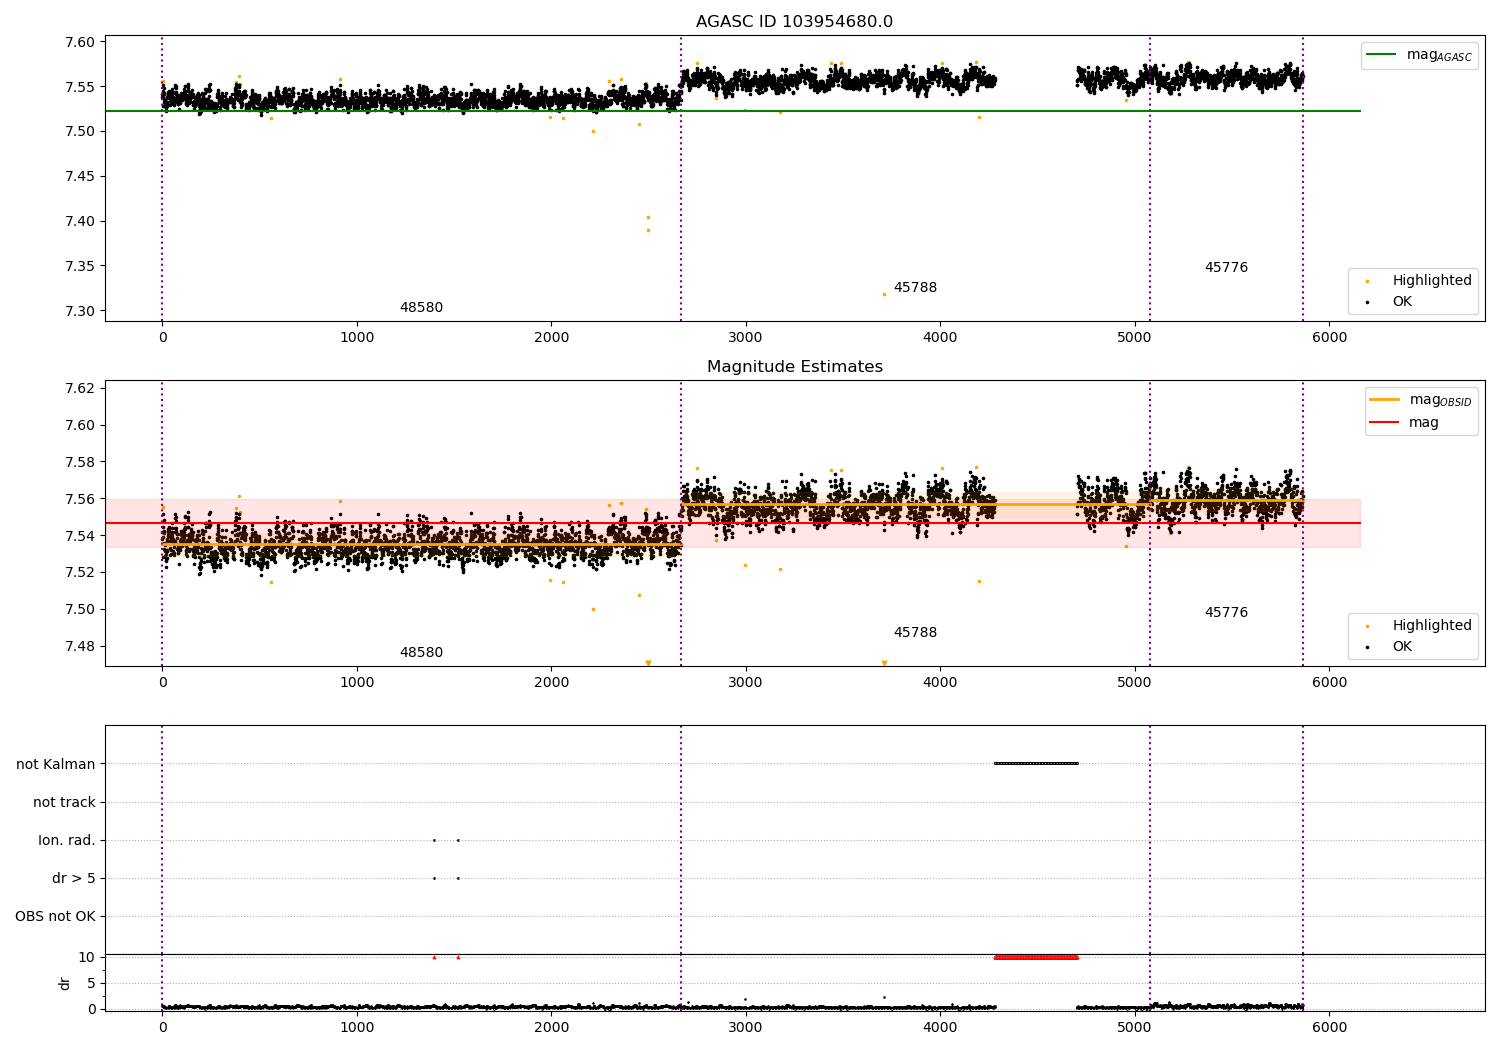Click the 'OBS not OK' axis label

pyautogui.click(x=55, y=916)
